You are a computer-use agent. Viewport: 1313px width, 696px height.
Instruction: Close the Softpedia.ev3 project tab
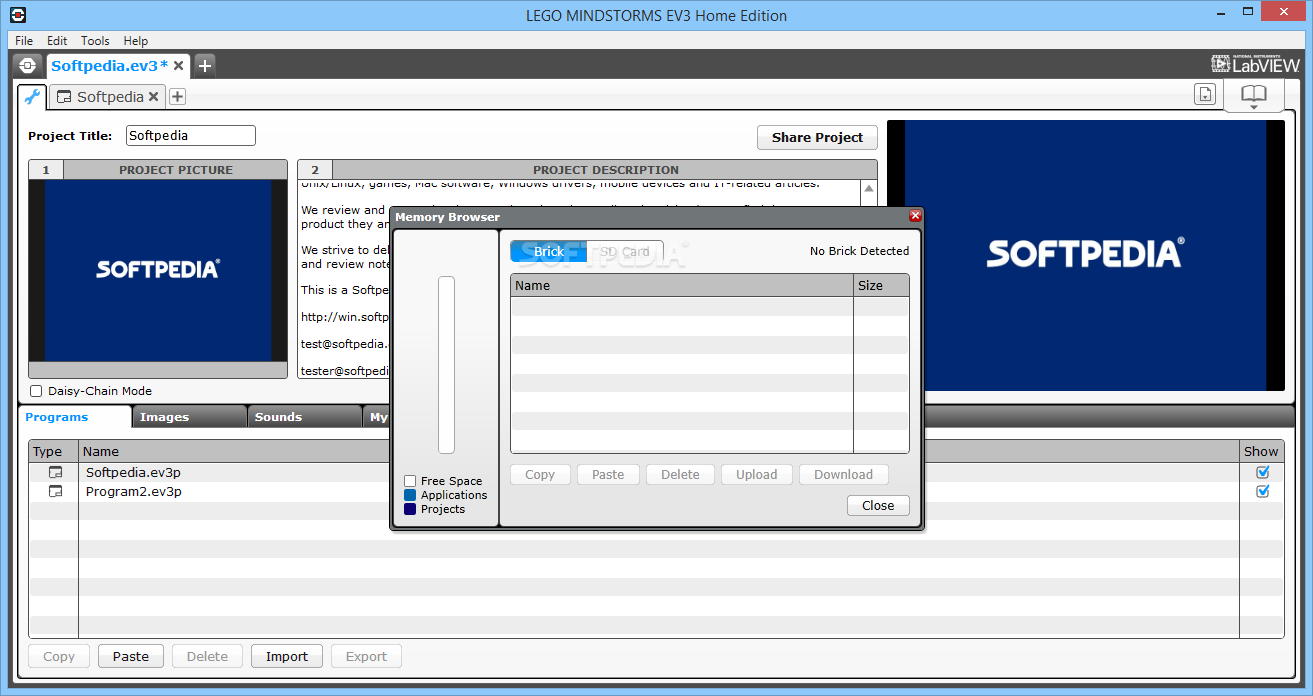[179, 65]
